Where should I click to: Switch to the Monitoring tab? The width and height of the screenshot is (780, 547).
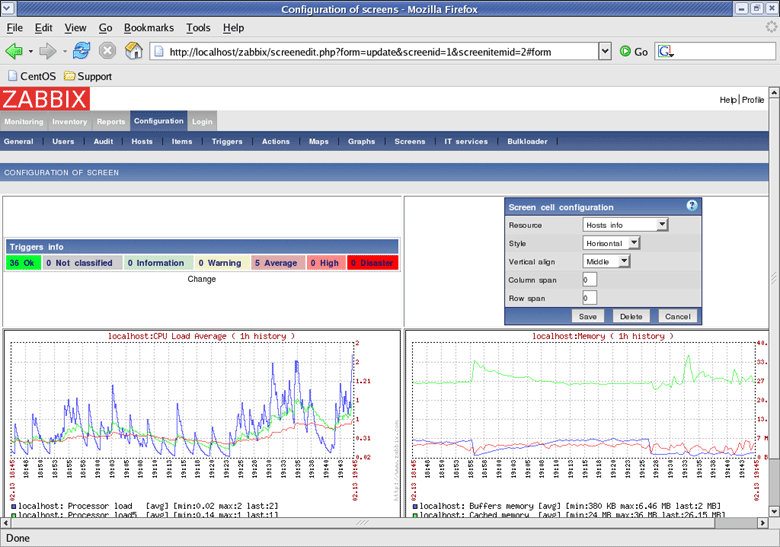click(x=23, y=122)
